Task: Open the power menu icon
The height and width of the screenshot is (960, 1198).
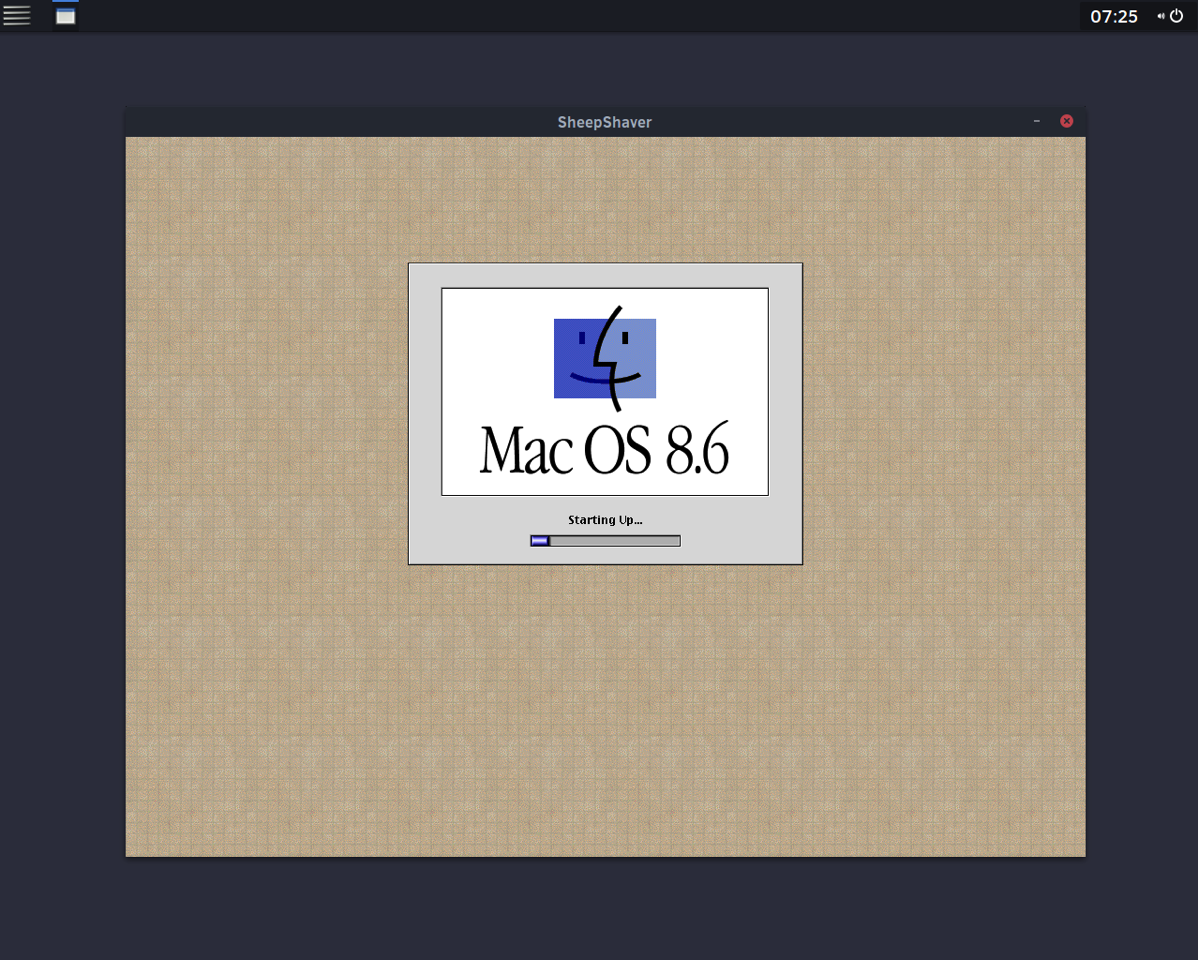Action: [x=1177, y=16]
